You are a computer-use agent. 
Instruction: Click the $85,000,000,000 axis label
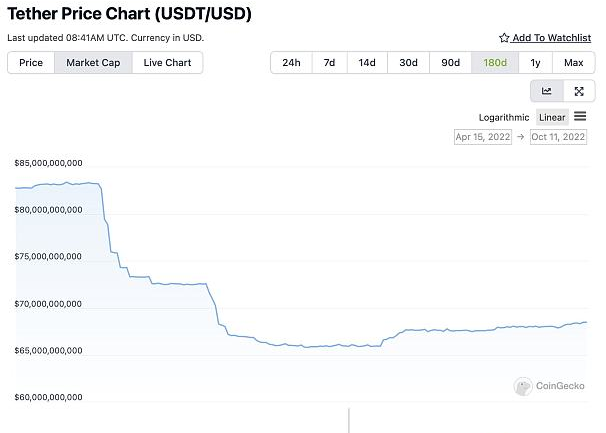click(x=48, y=163)
